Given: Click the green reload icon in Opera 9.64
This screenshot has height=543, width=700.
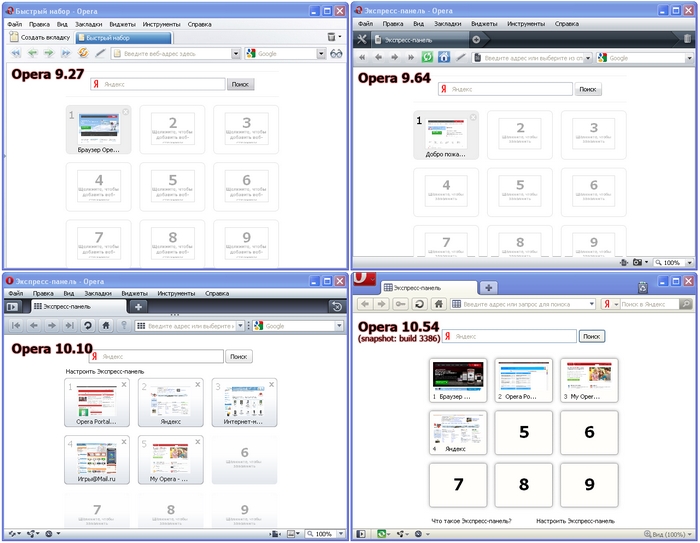Looking at the screenshot, I should (x=427, y=57).
